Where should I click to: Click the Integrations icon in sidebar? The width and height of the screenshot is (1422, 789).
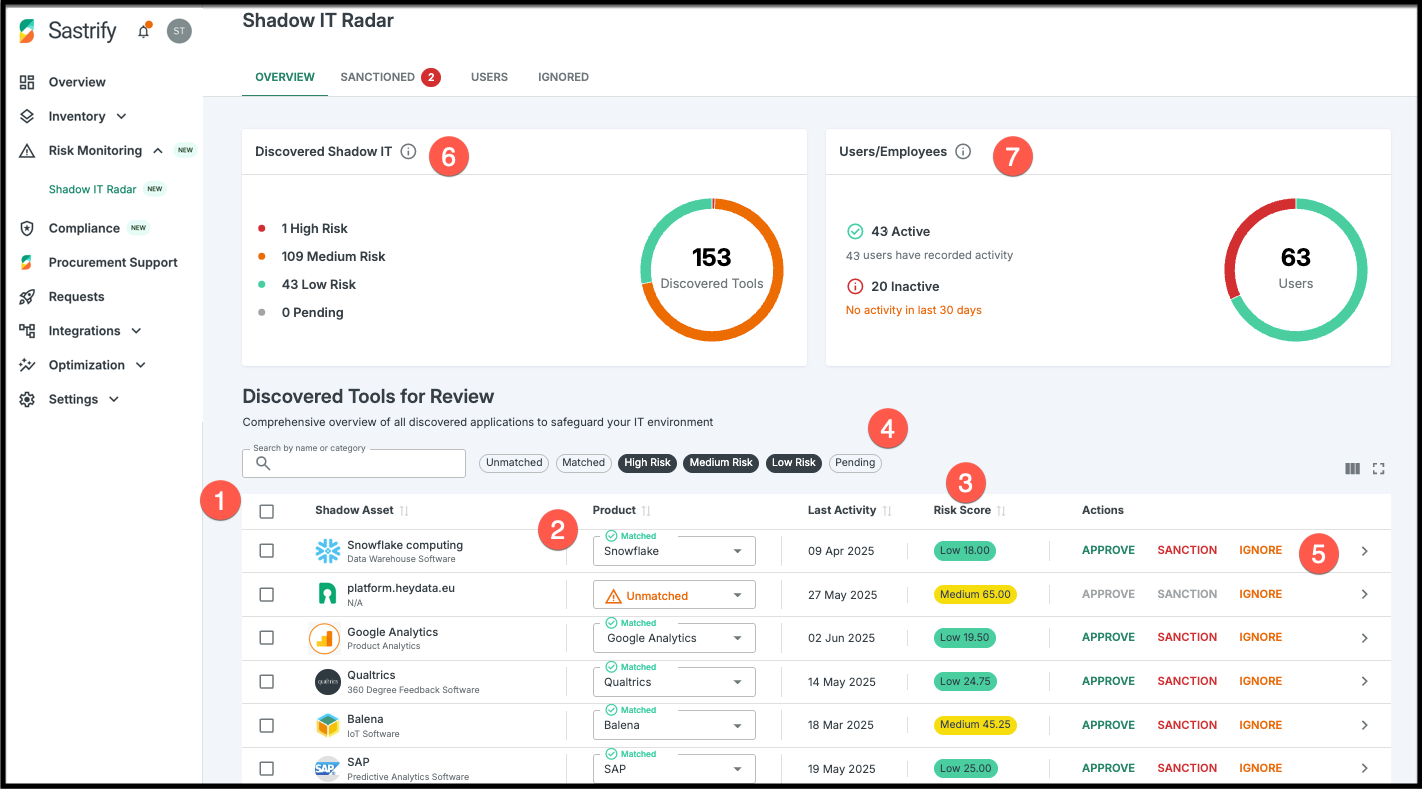point(27,331)
